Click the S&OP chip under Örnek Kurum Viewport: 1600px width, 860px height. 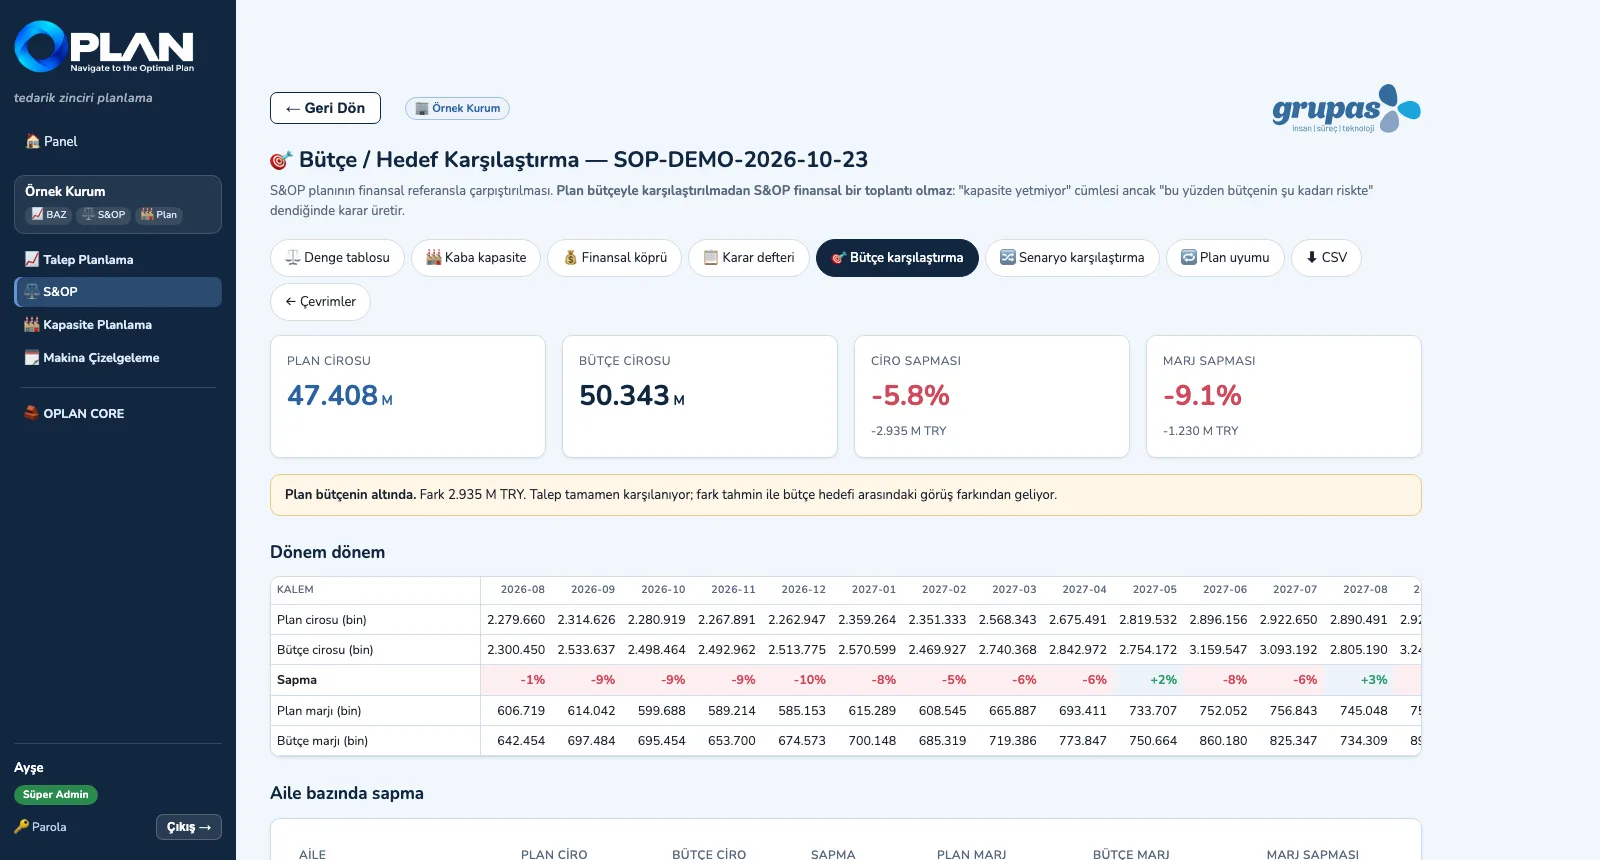click(x=103, y=214)
